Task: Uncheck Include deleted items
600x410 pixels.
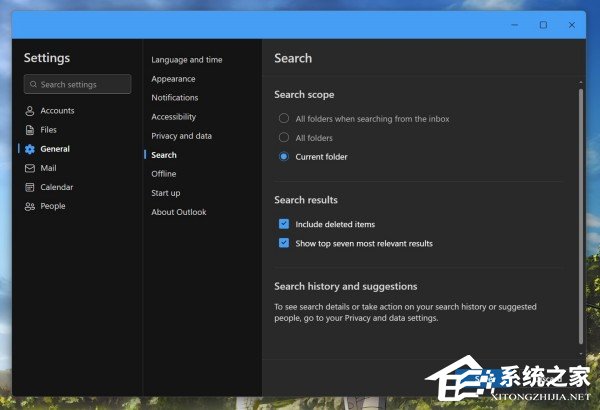Action: coord(284,224)
